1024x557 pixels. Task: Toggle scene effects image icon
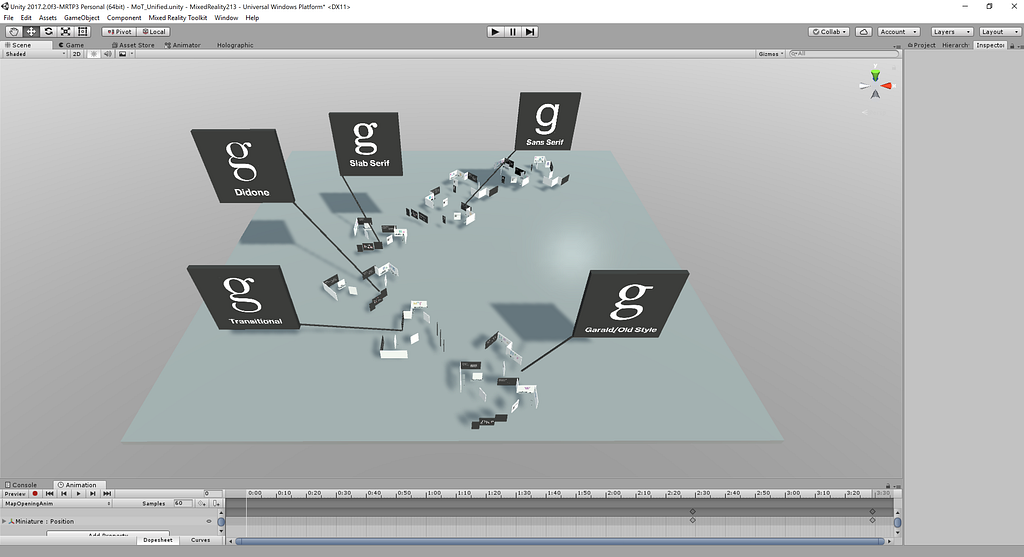(x=122, y=54)
